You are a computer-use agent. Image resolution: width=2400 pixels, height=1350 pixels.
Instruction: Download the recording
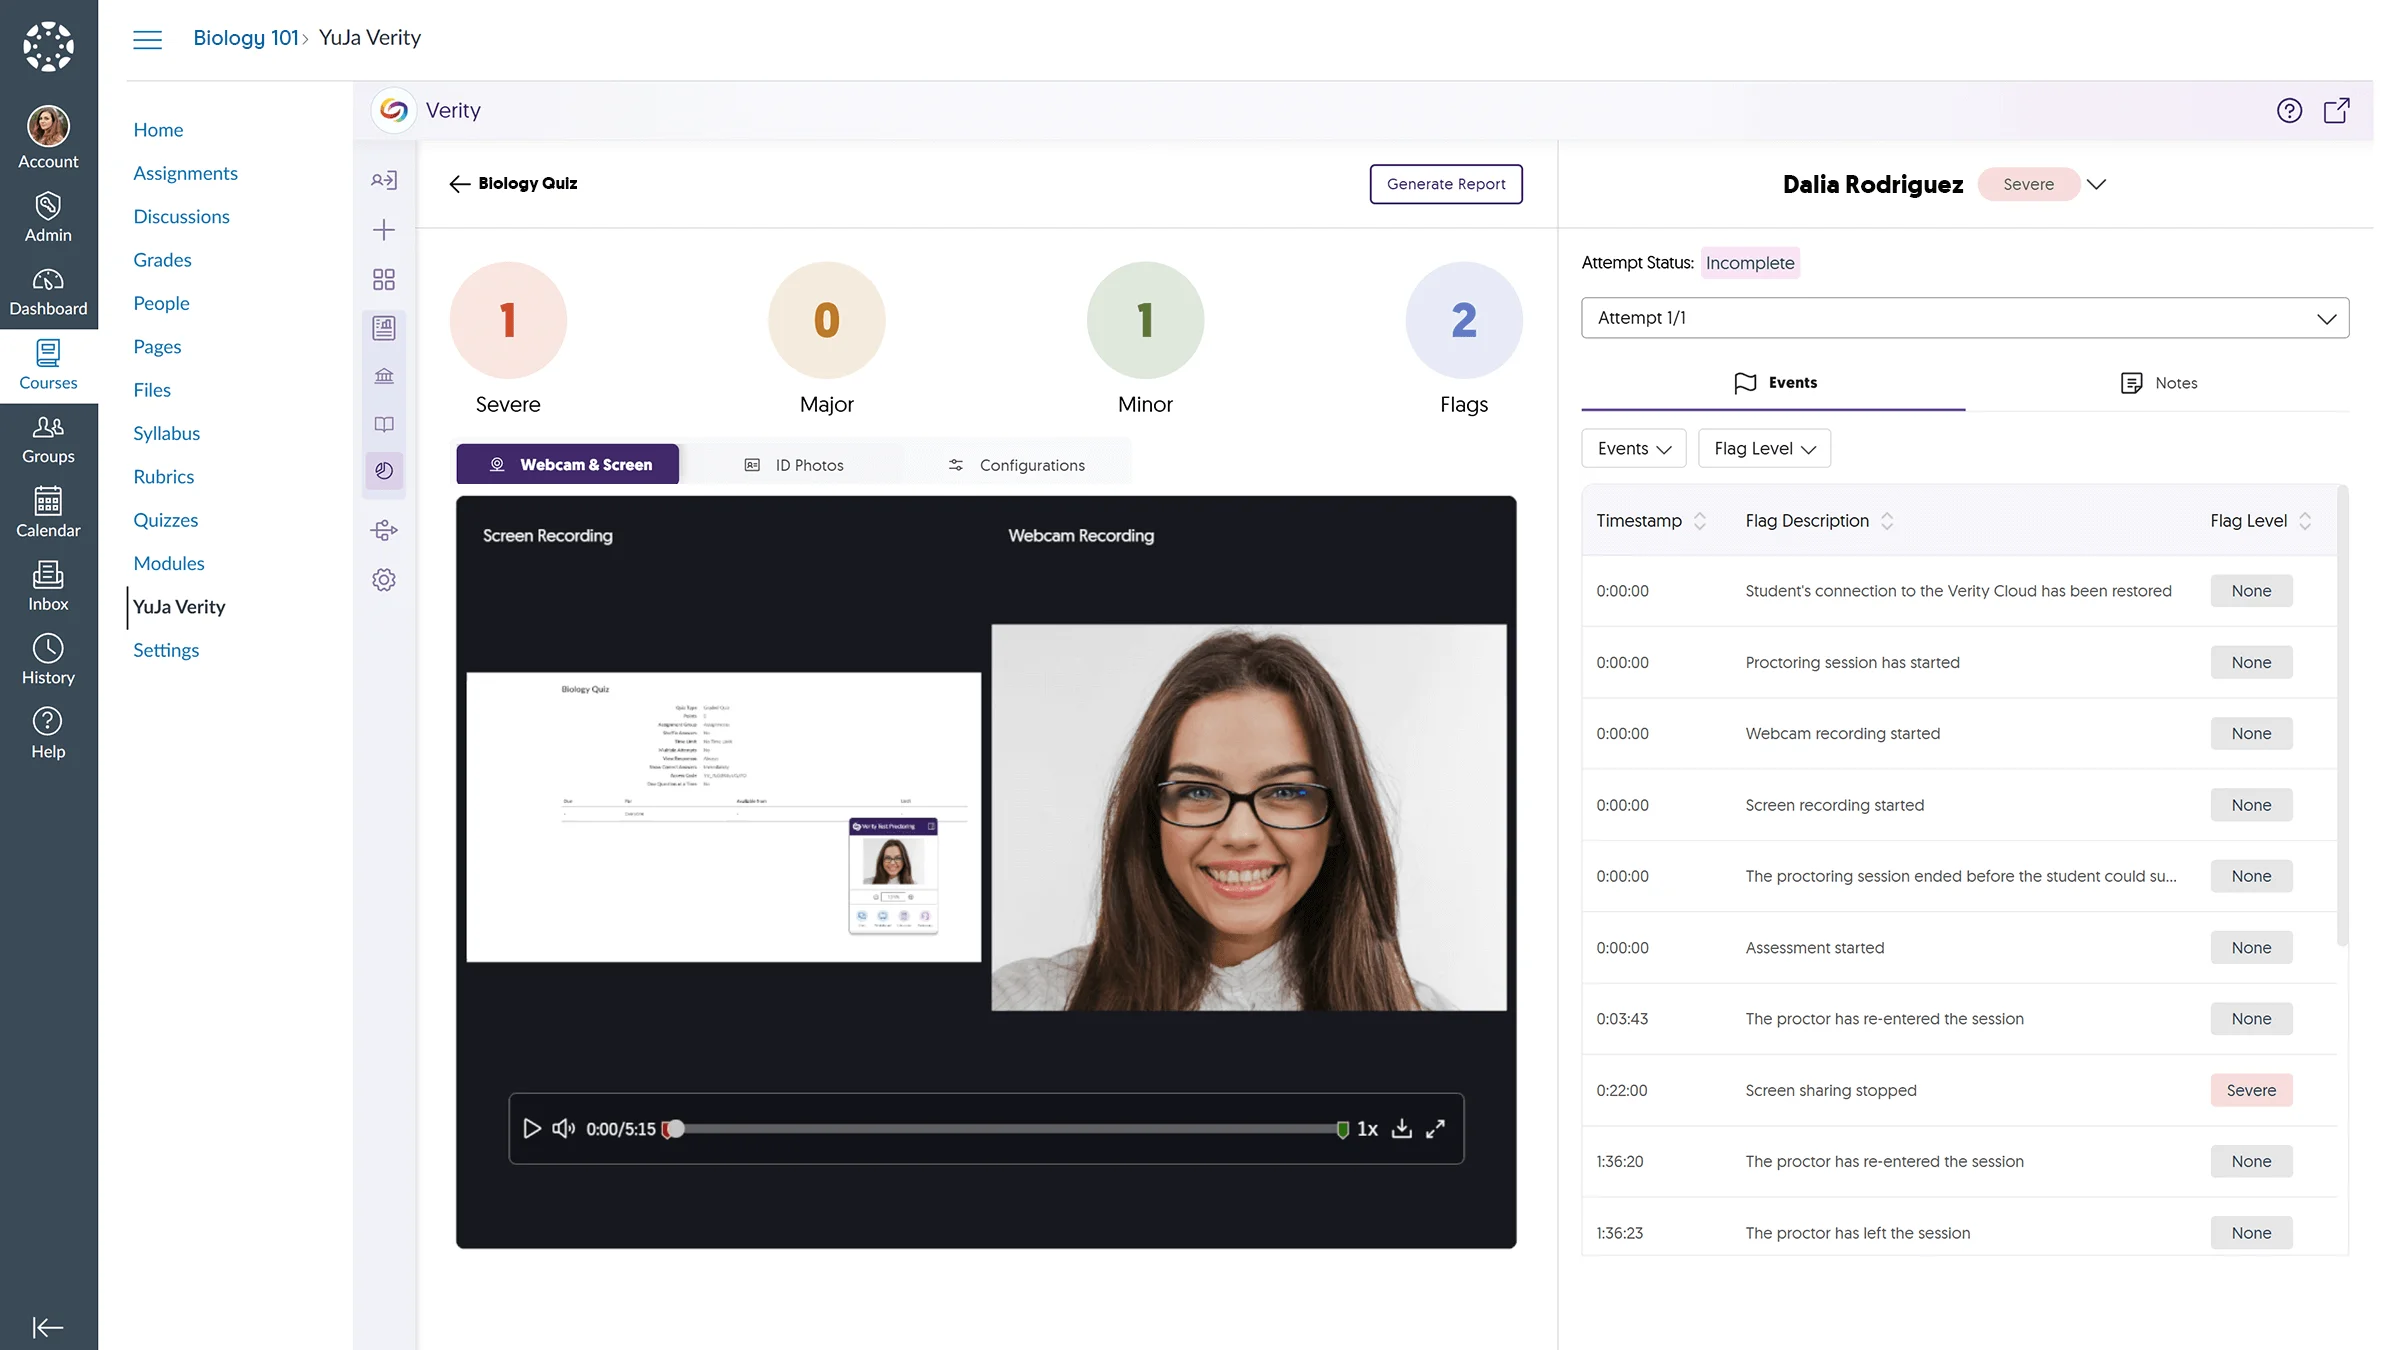[x=1402, y=1128]
